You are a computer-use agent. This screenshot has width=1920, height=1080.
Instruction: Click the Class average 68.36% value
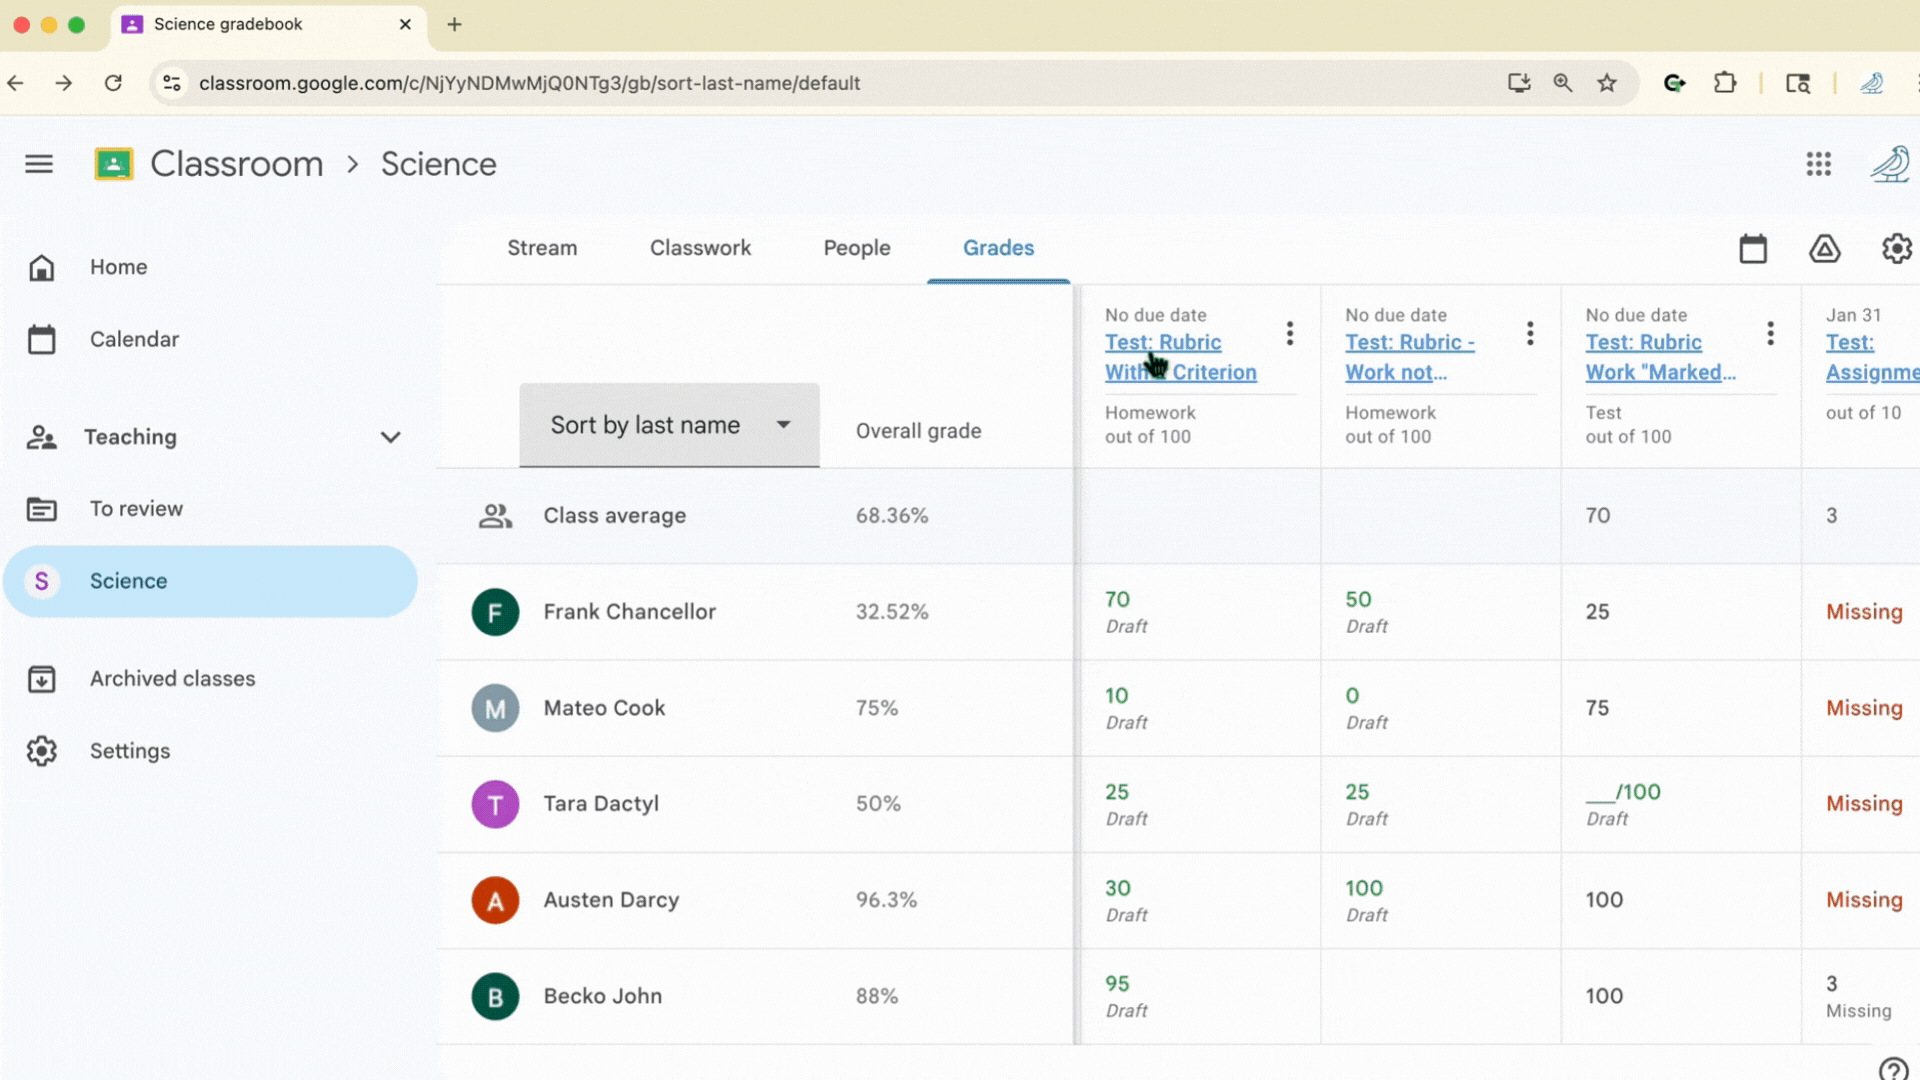click(892, 516)
